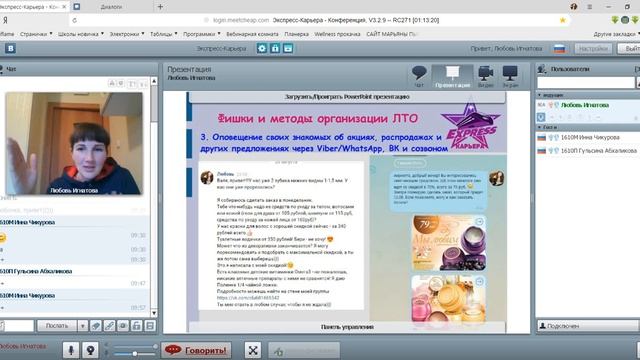Viewport: 640px width, 360px height.
Task: Click the VK share icon in header
Action: point(10,48)
